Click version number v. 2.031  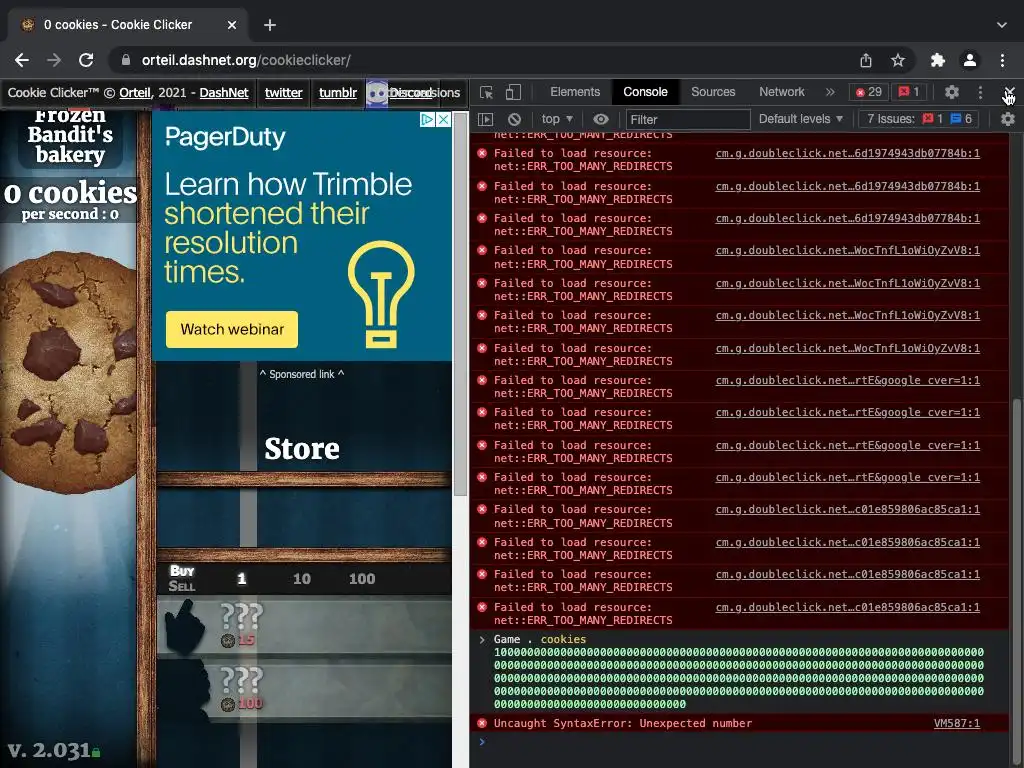[48, 750]
